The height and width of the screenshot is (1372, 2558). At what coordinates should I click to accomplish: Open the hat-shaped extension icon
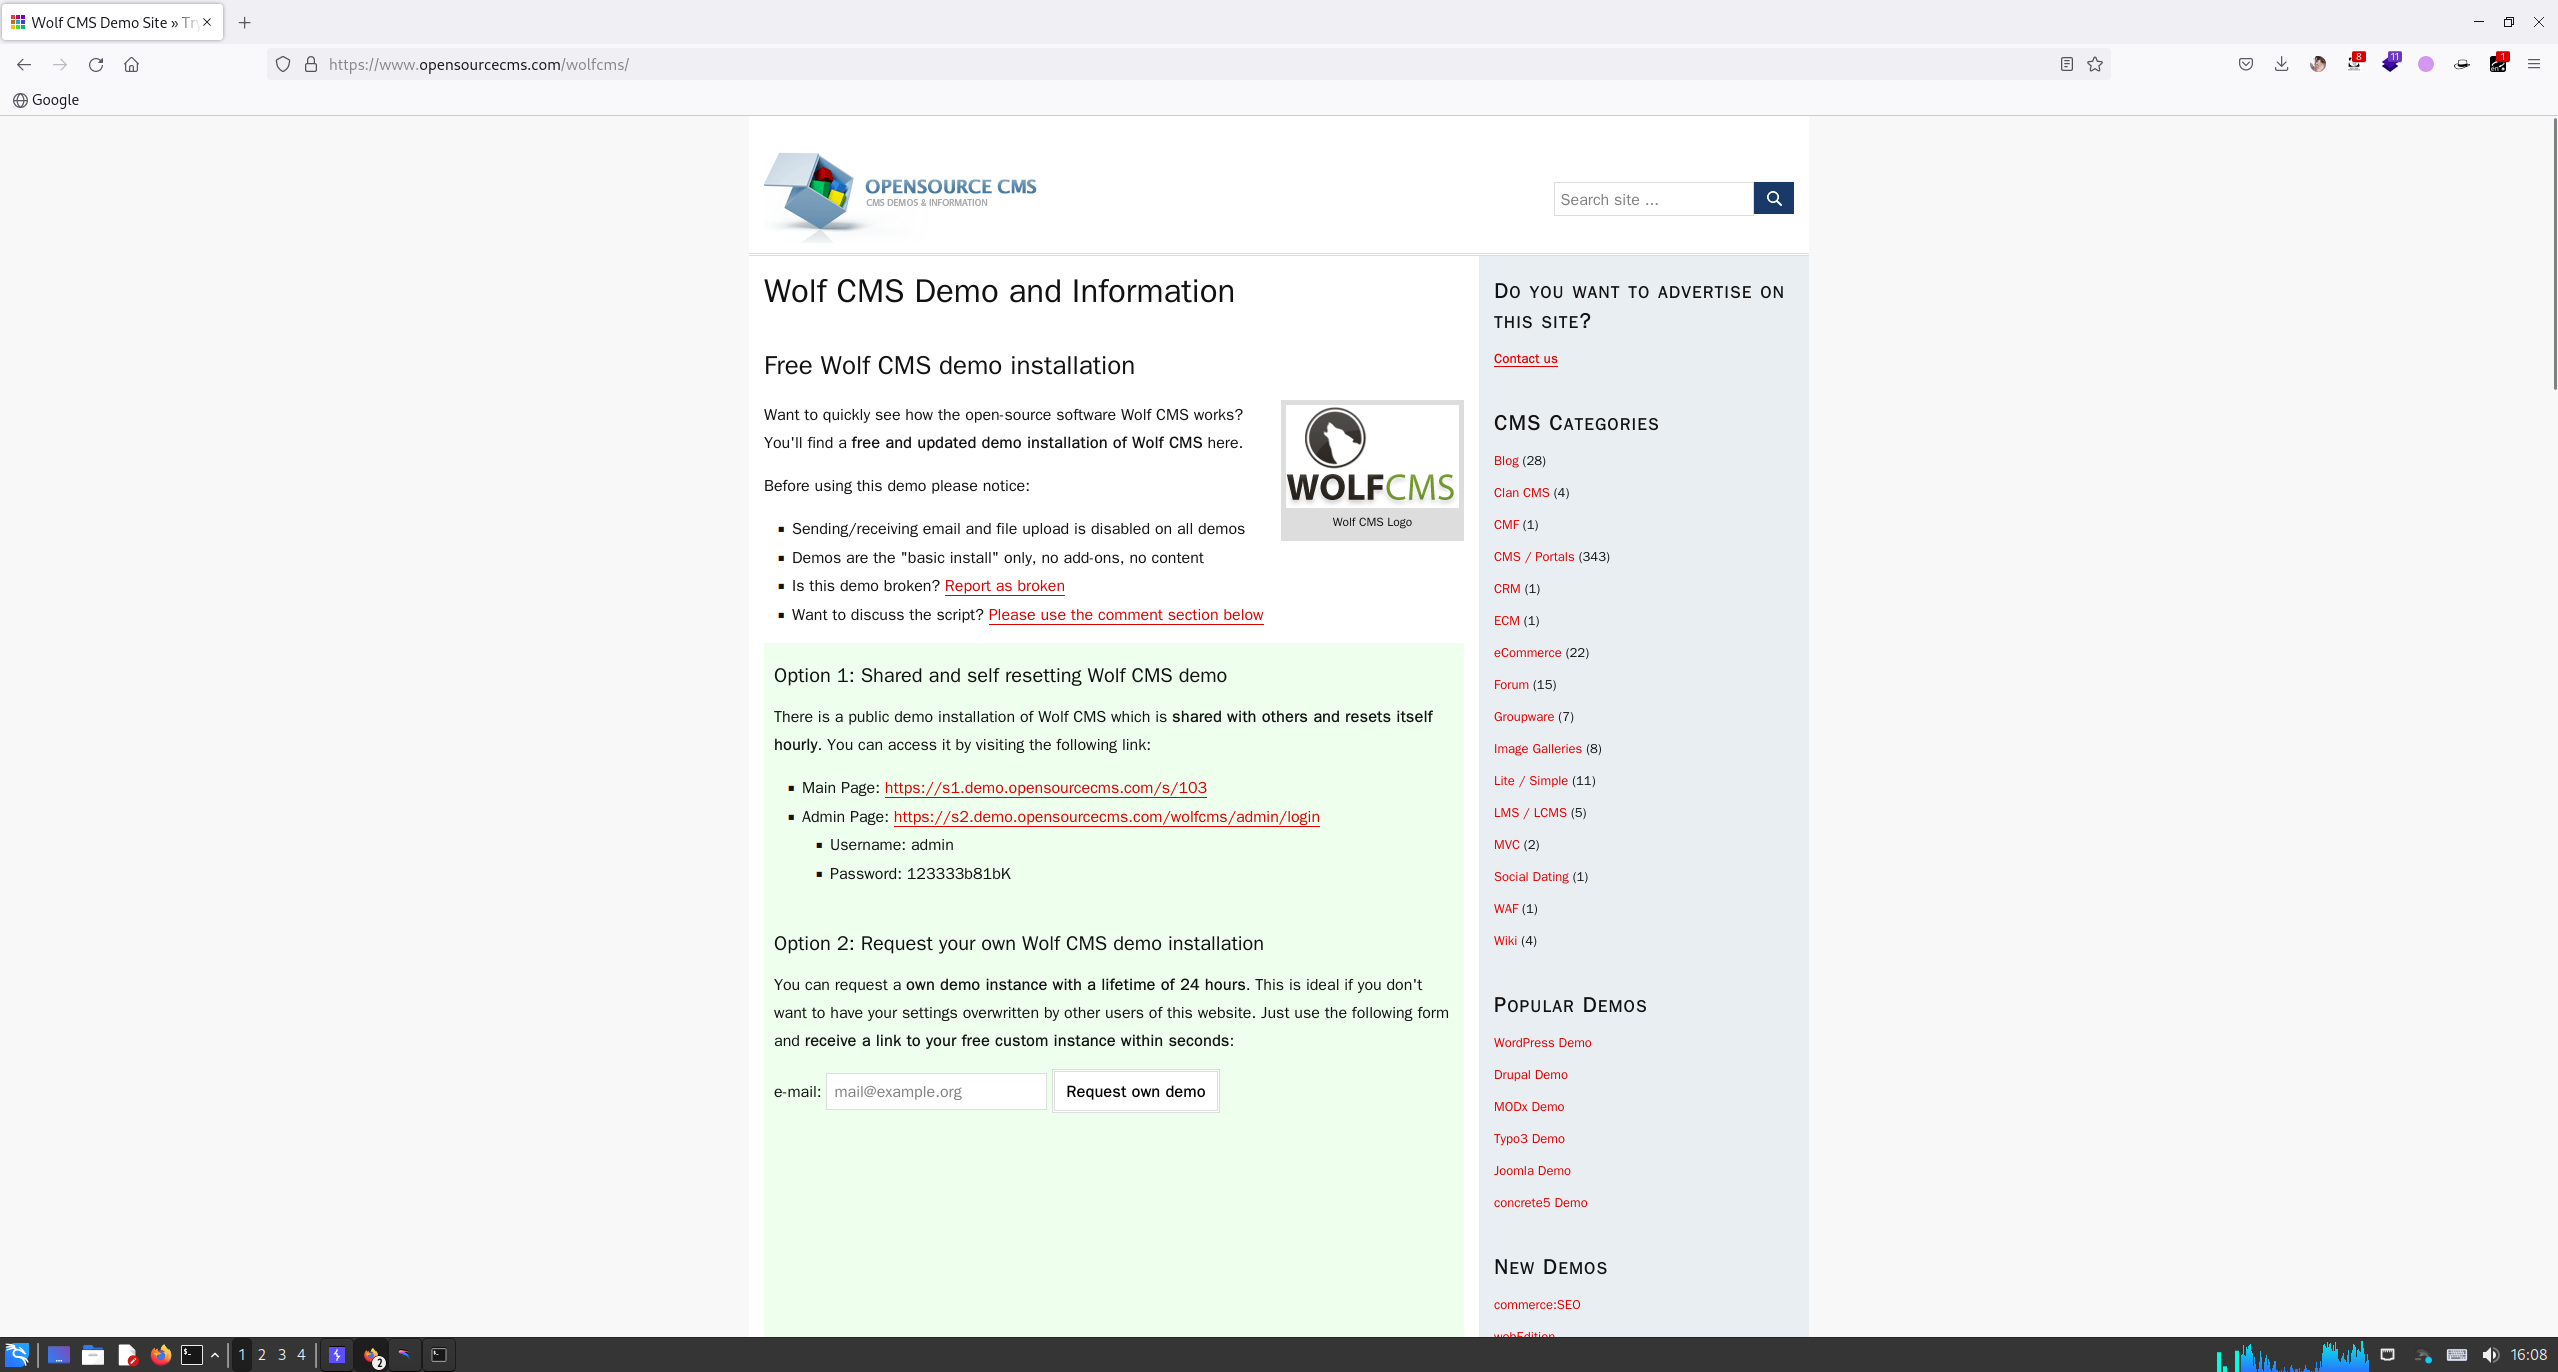tap(2462, 64)
